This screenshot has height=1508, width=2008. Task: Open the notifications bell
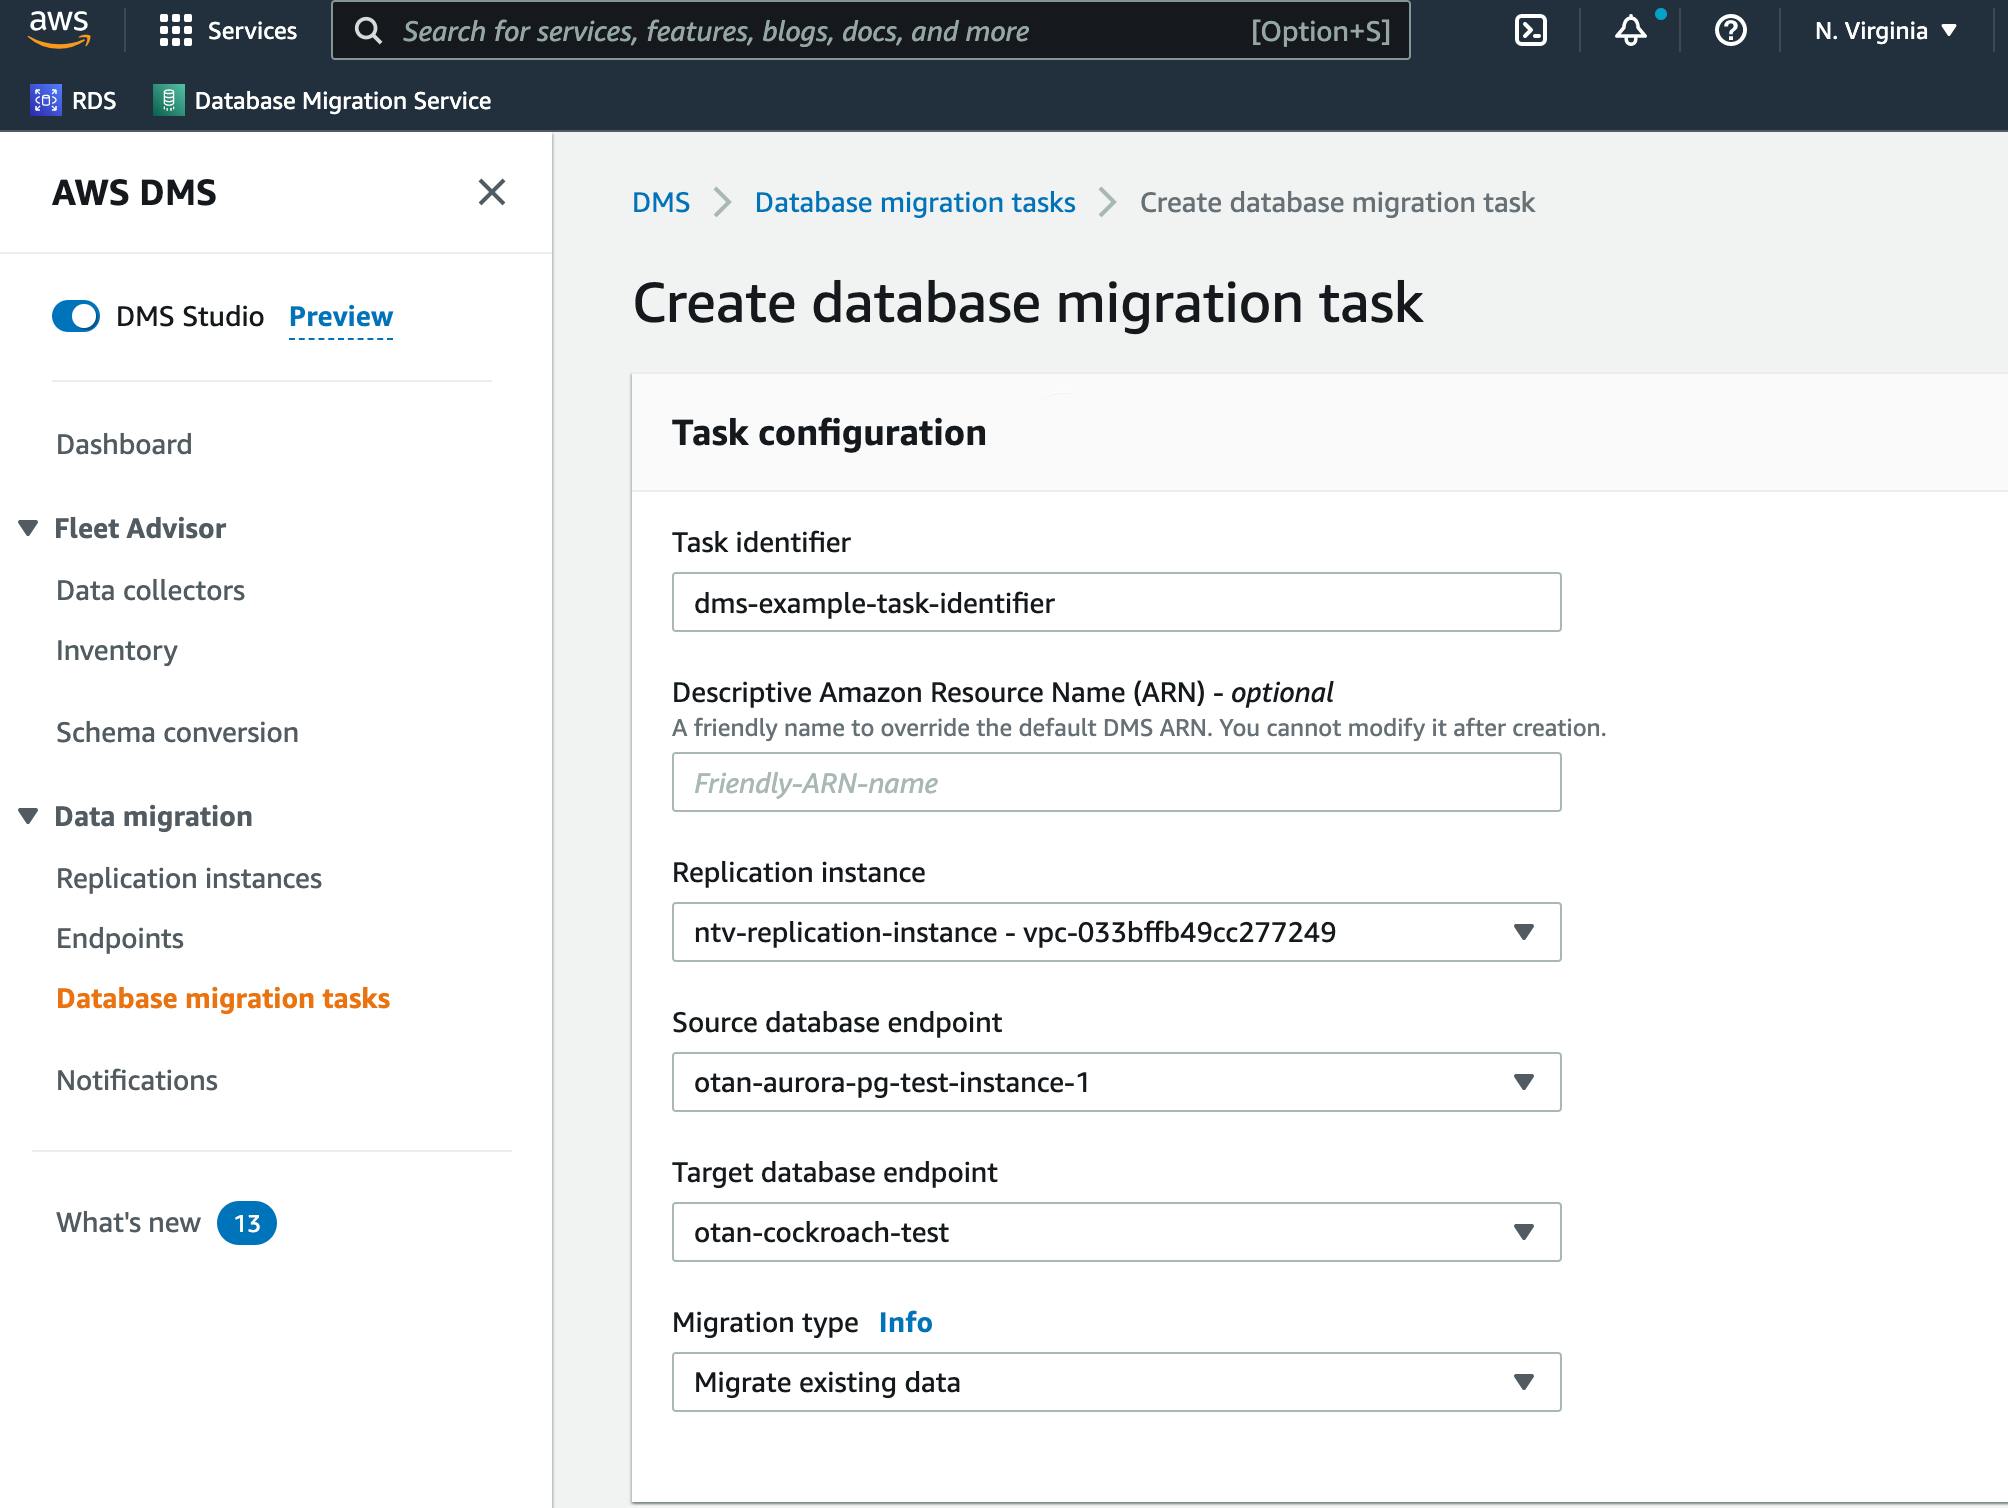coord(1629,33)
